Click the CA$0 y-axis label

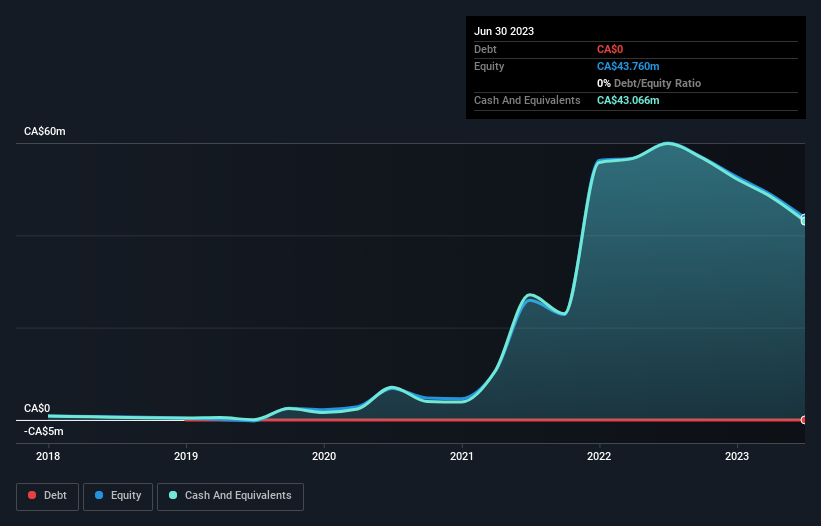coord(37,408)
